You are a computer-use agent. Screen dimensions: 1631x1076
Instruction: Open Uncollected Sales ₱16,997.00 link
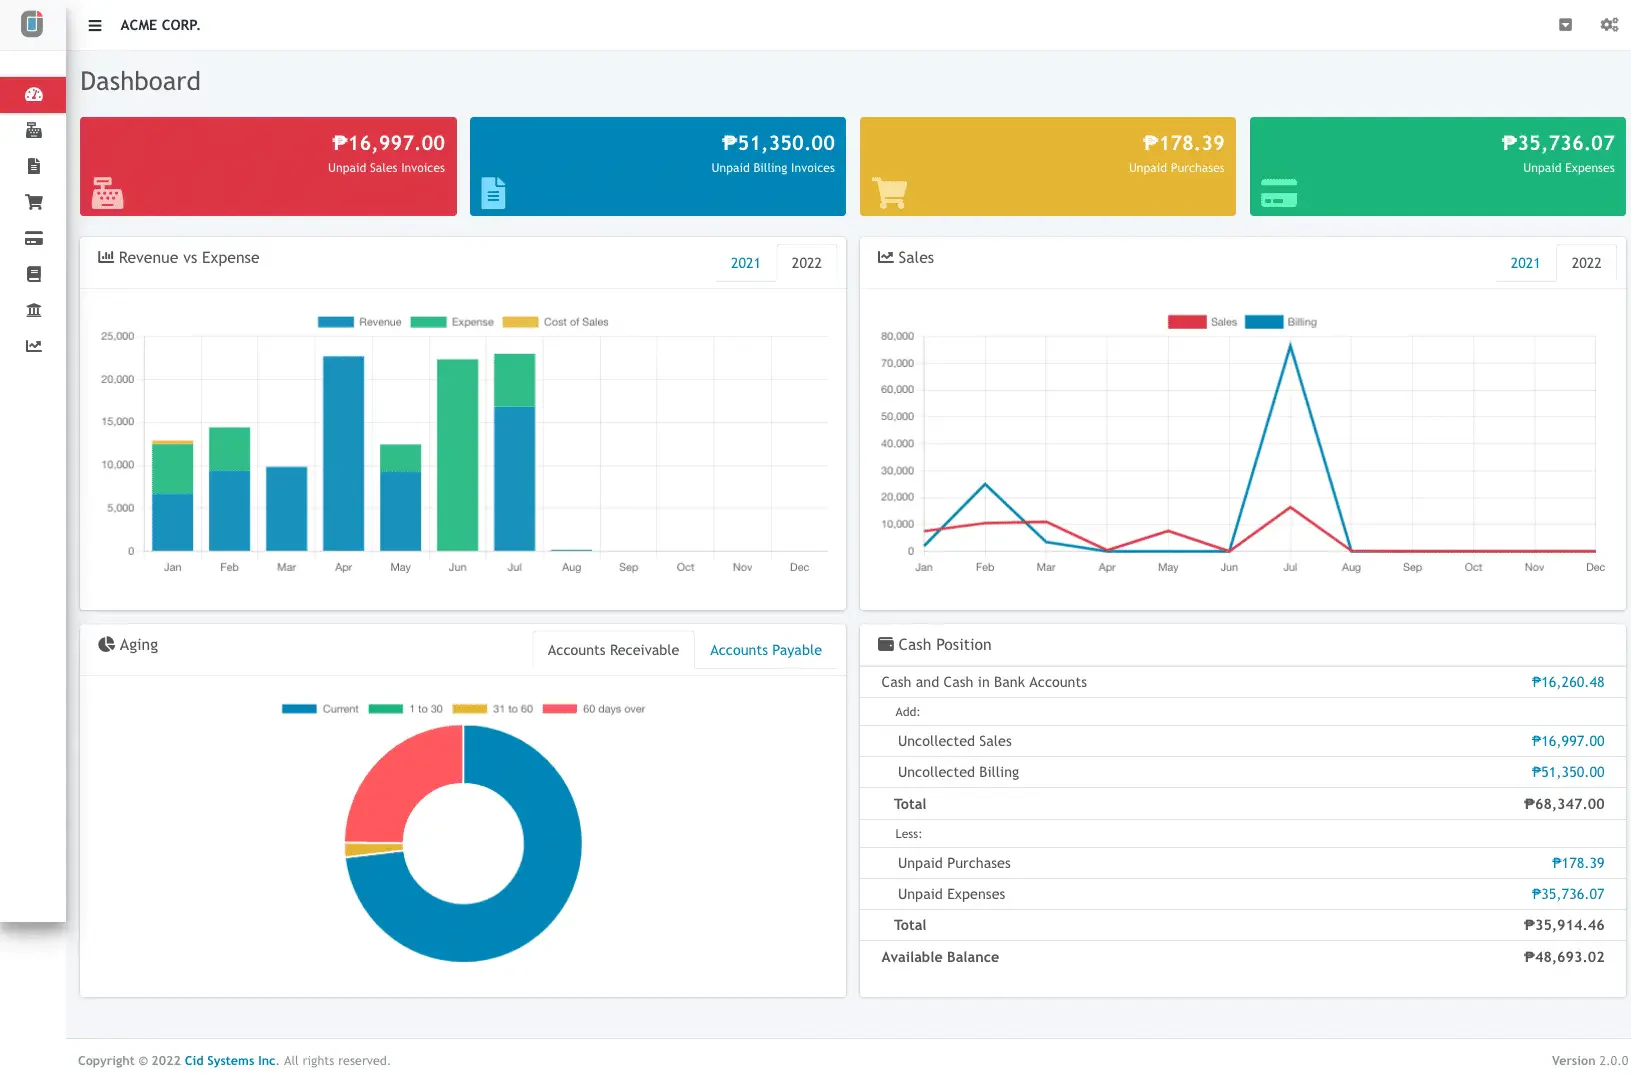(1567, 741)
